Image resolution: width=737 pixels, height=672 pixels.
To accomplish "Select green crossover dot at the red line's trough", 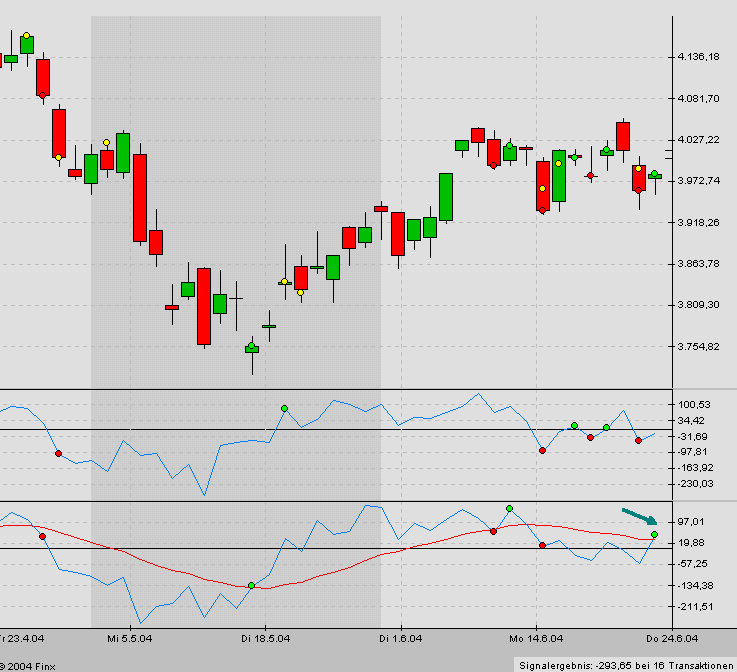I will tap(251, 585).
